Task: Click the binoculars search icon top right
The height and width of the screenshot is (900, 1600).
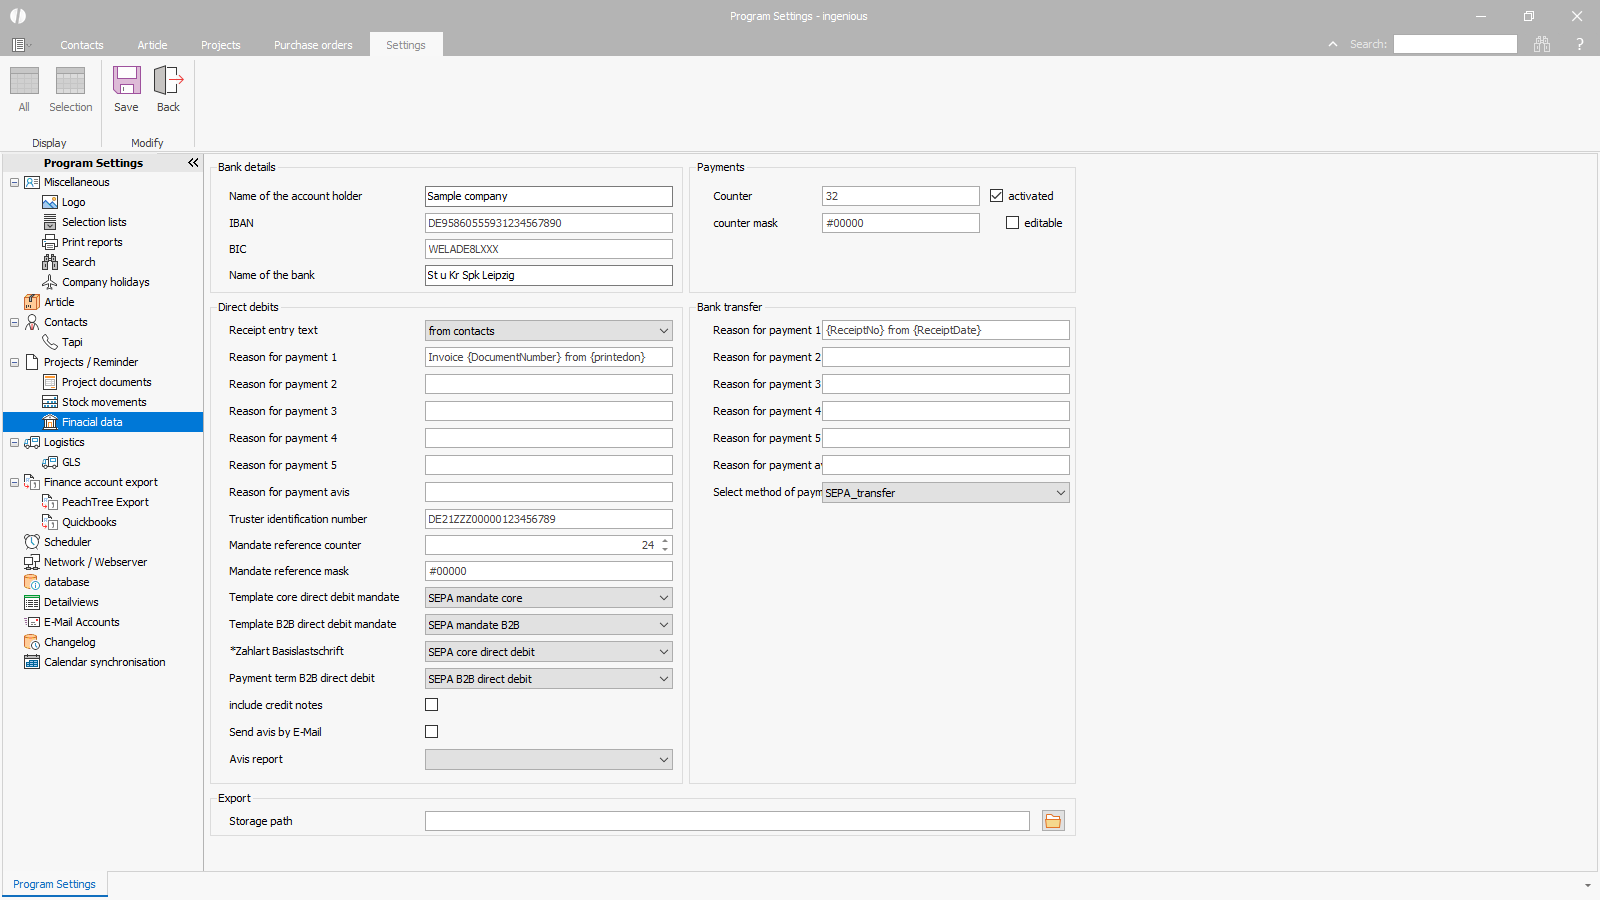Action: click(1542, 44)
